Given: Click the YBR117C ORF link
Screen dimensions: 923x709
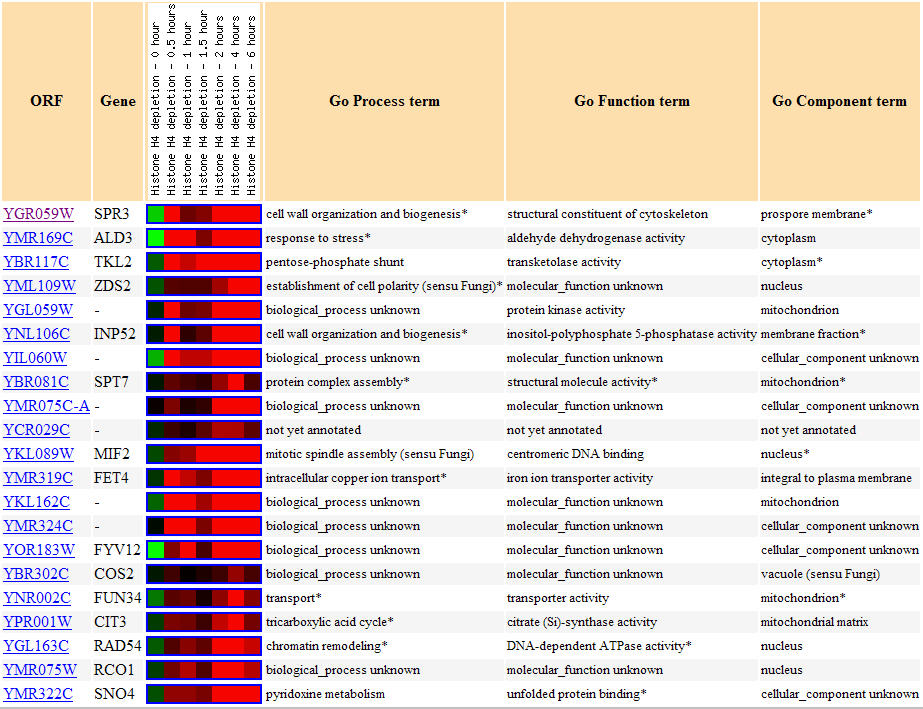Looking at the screenshot, I should [x=37, y=262].
